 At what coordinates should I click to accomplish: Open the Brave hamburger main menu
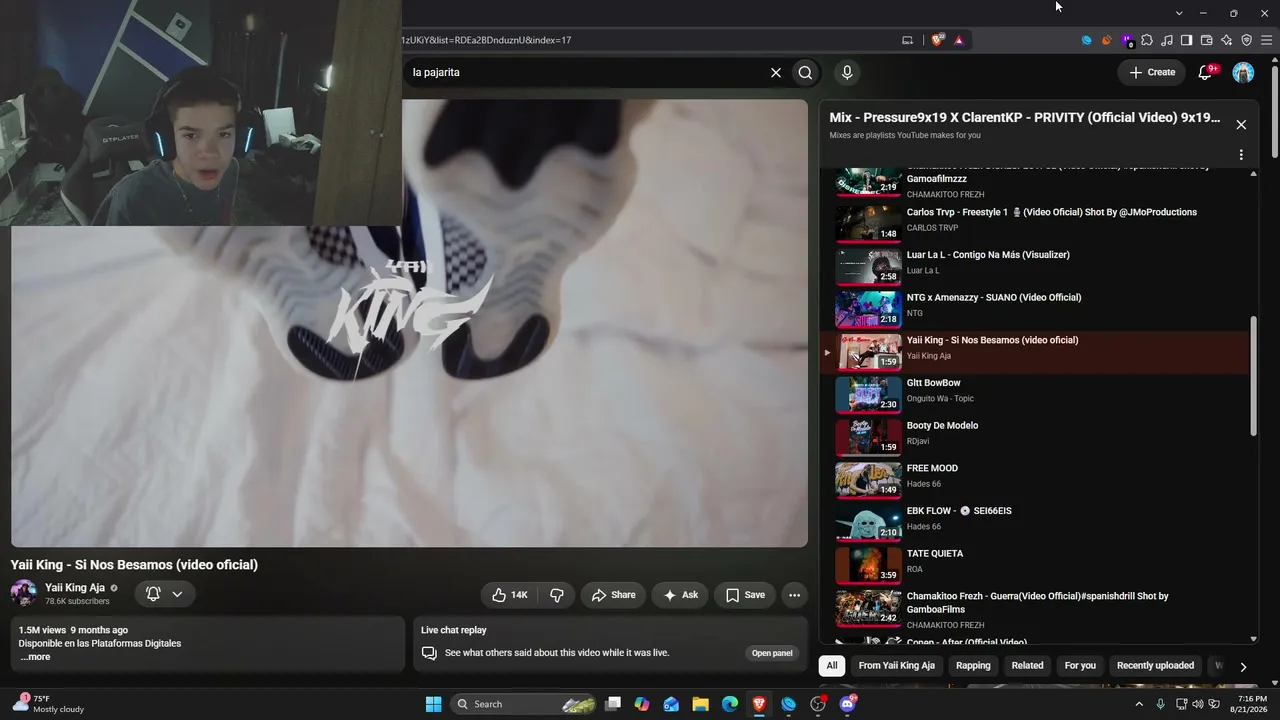pos(1267,40)
